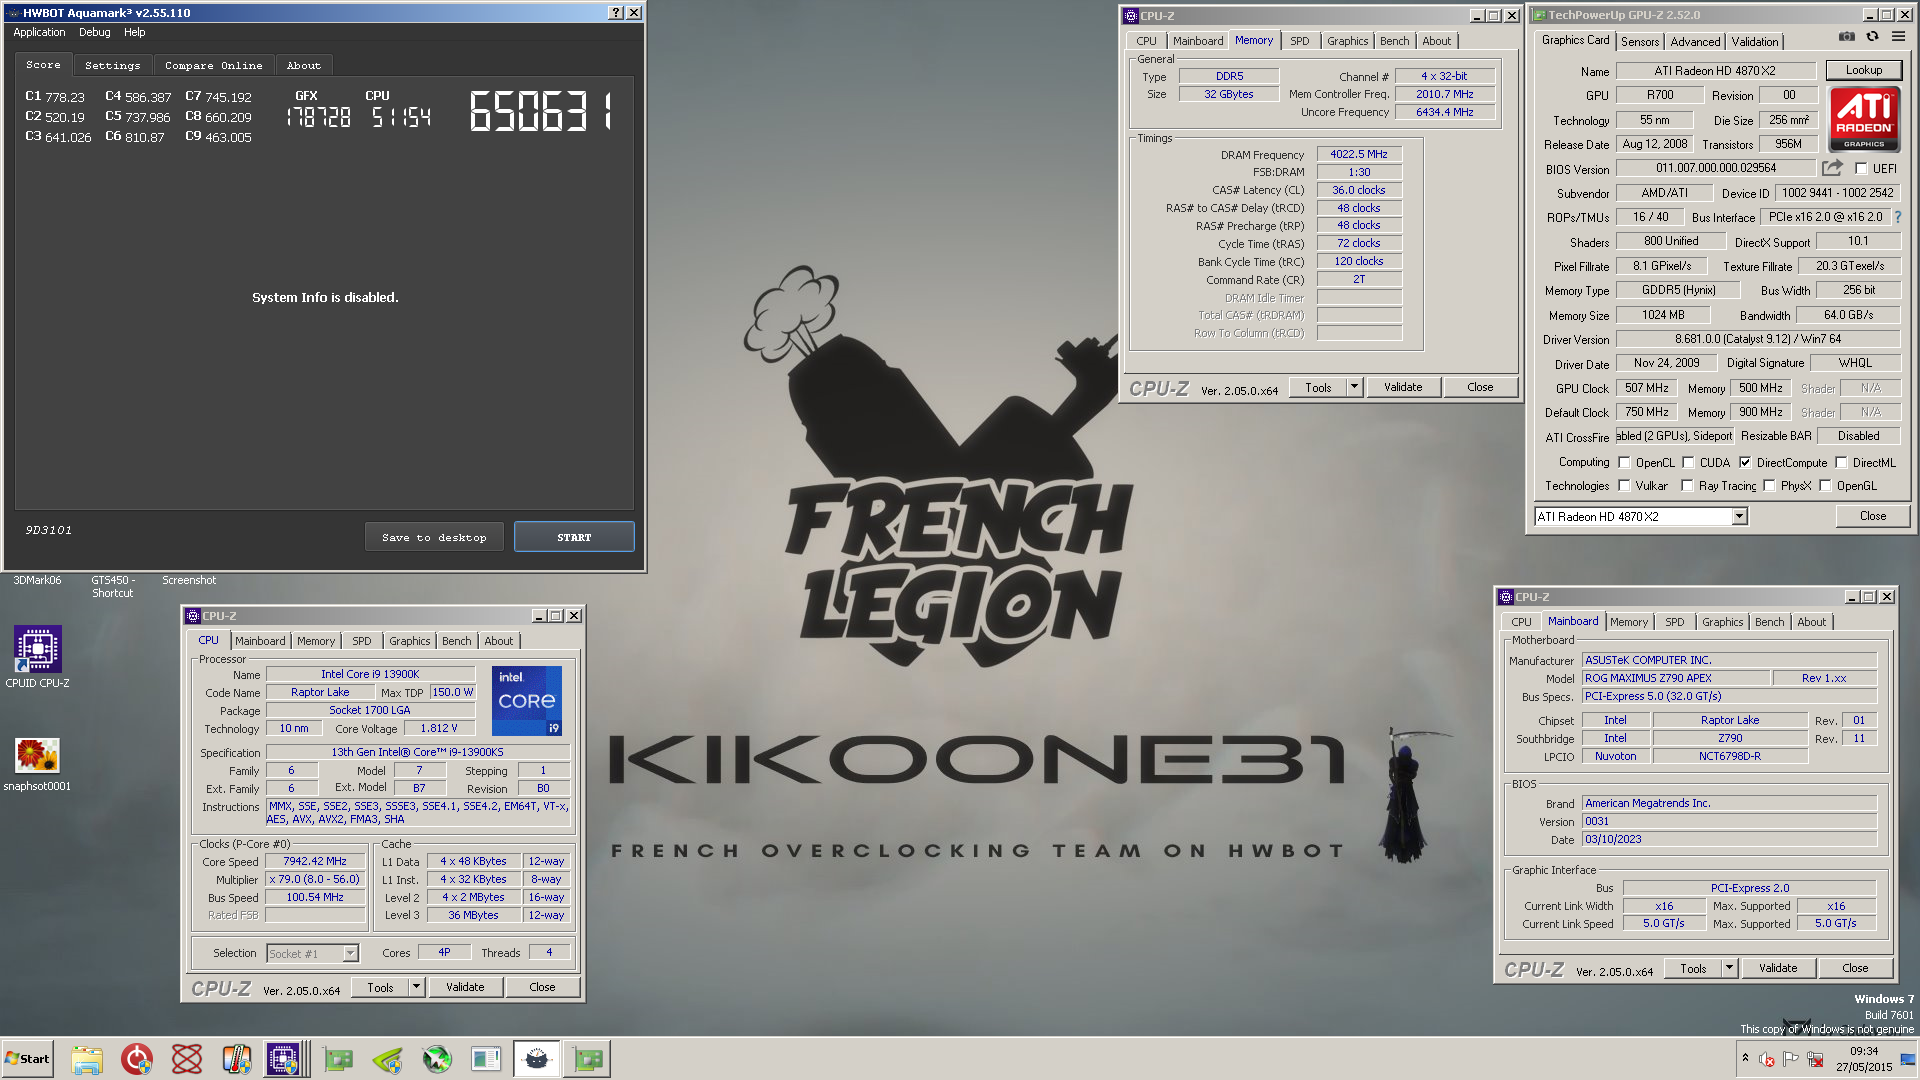Switch to Settings tab in Aquamark

pos(113,65)
